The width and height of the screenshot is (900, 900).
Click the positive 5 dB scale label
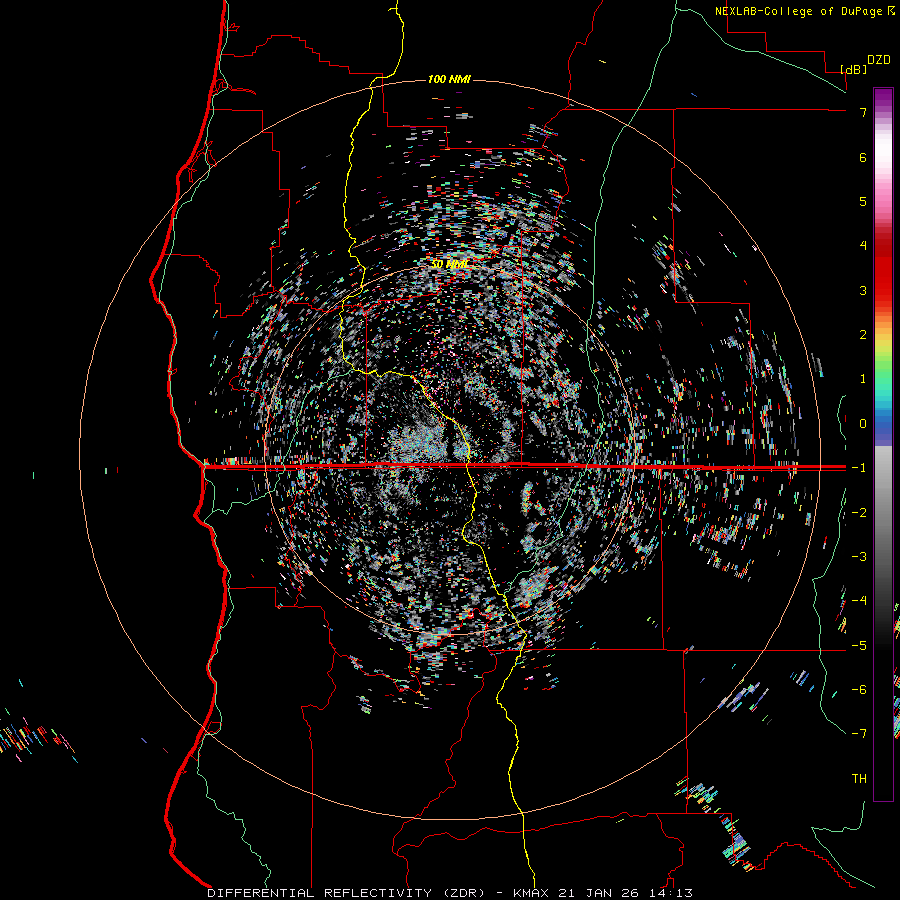[x=863, y=201]
